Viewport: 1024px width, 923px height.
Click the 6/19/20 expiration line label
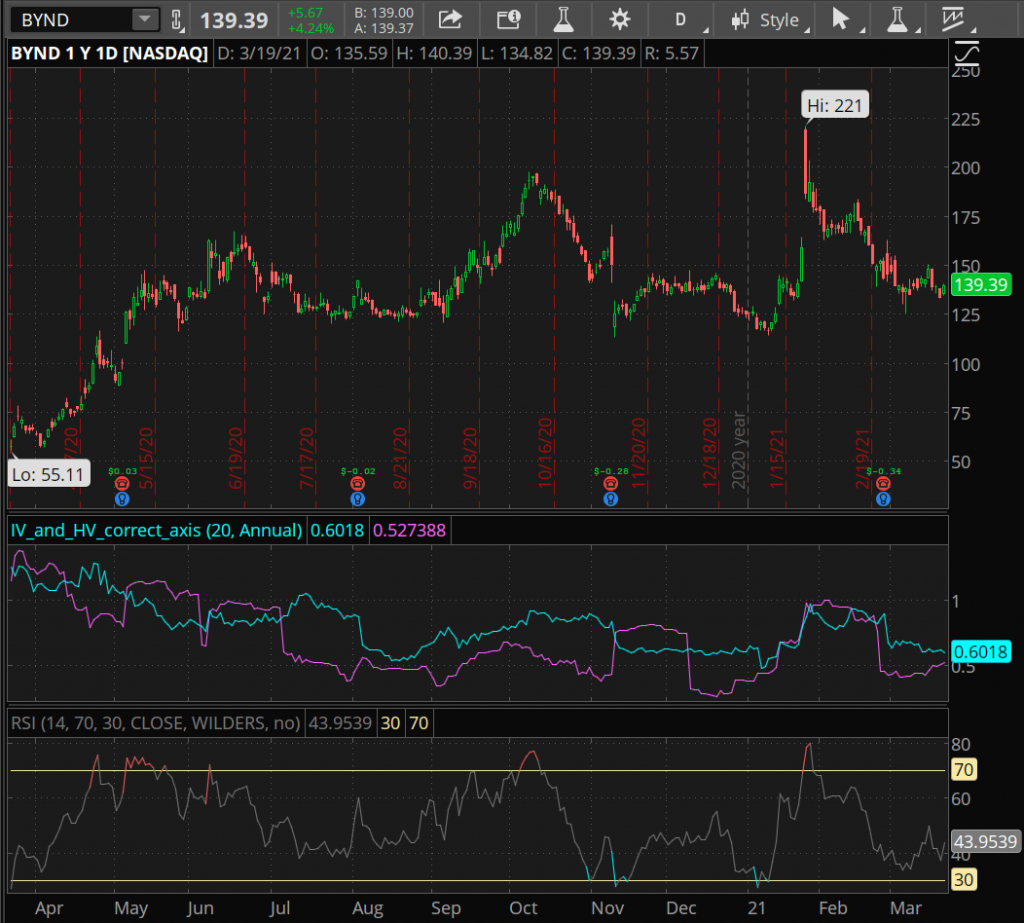[x=236, y=458]
